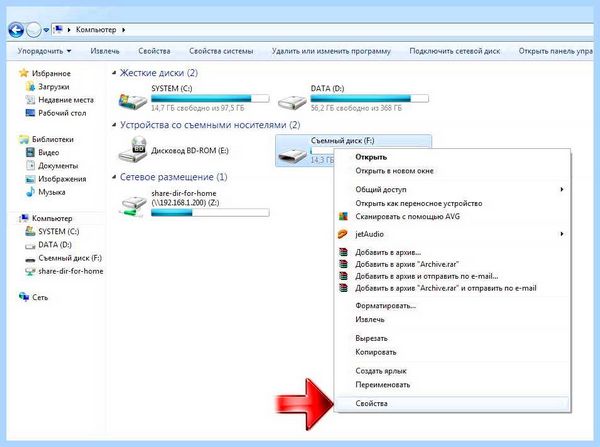
Task: Choose Сканировать с помощью AVG
Action: 452,216
